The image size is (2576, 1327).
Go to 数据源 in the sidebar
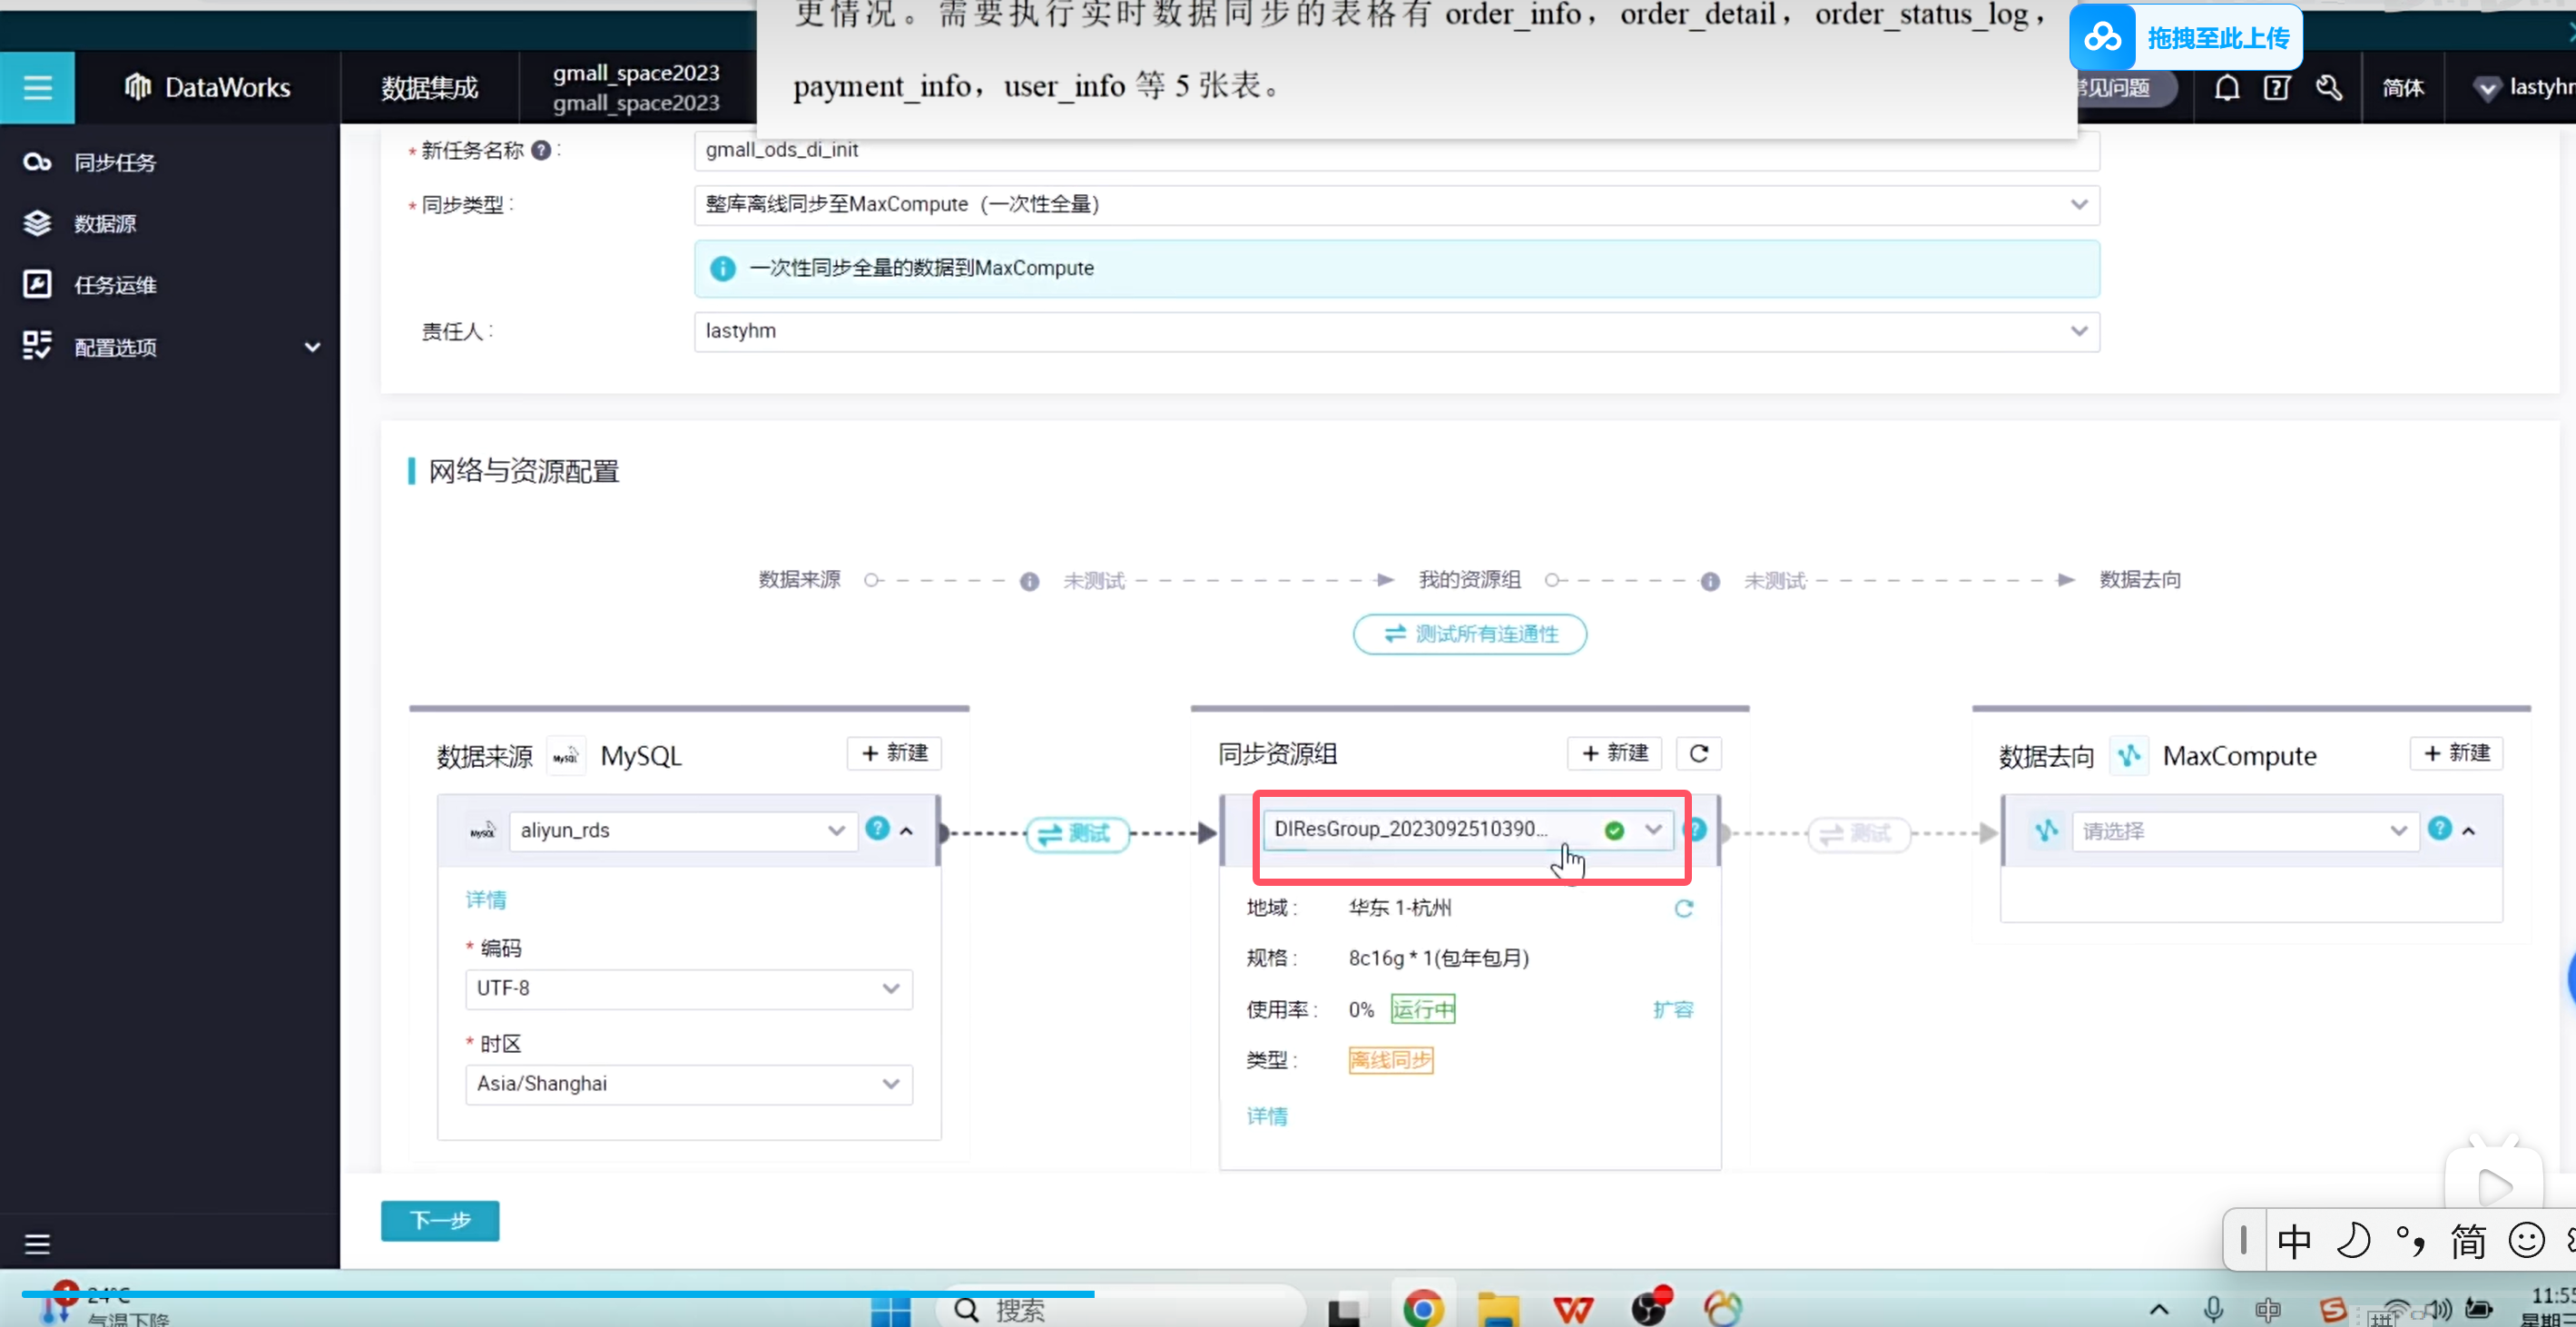tap(104, 223)
